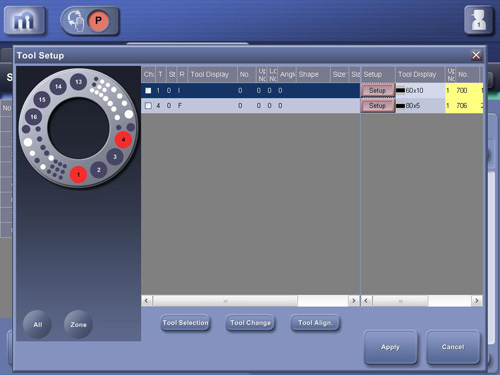Select the 80x5 tool display cell
The height and width of the screenshot is (375, 500).
click(420, 106)
